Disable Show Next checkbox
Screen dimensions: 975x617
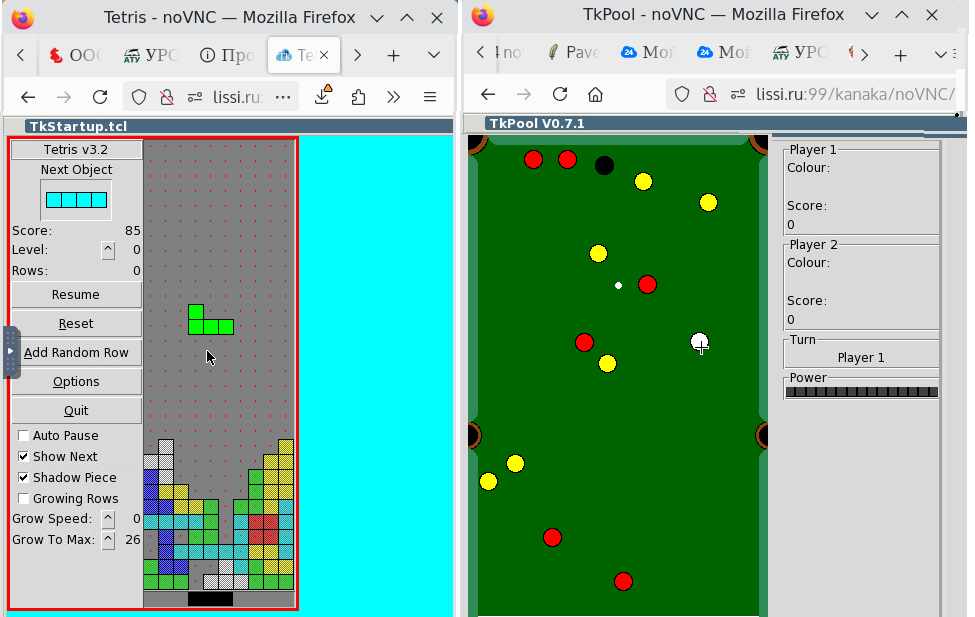click(24, 457)
